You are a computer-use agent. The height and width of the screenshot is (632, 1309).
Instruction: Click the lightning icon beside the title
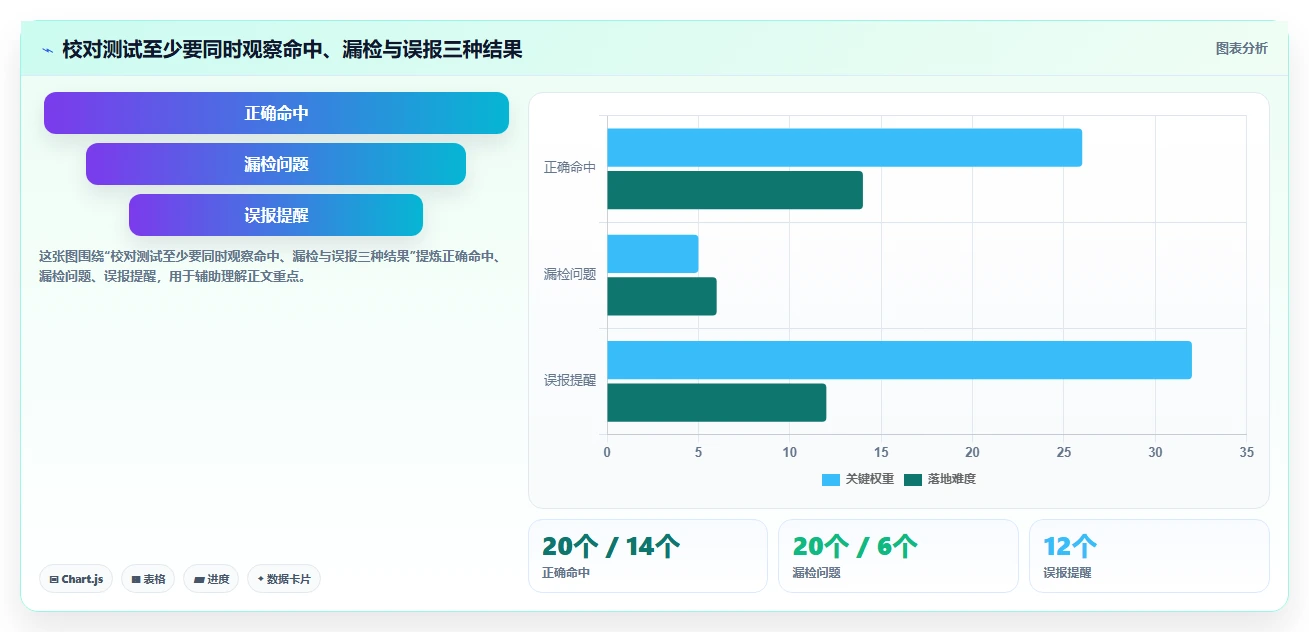pos(48,50)
